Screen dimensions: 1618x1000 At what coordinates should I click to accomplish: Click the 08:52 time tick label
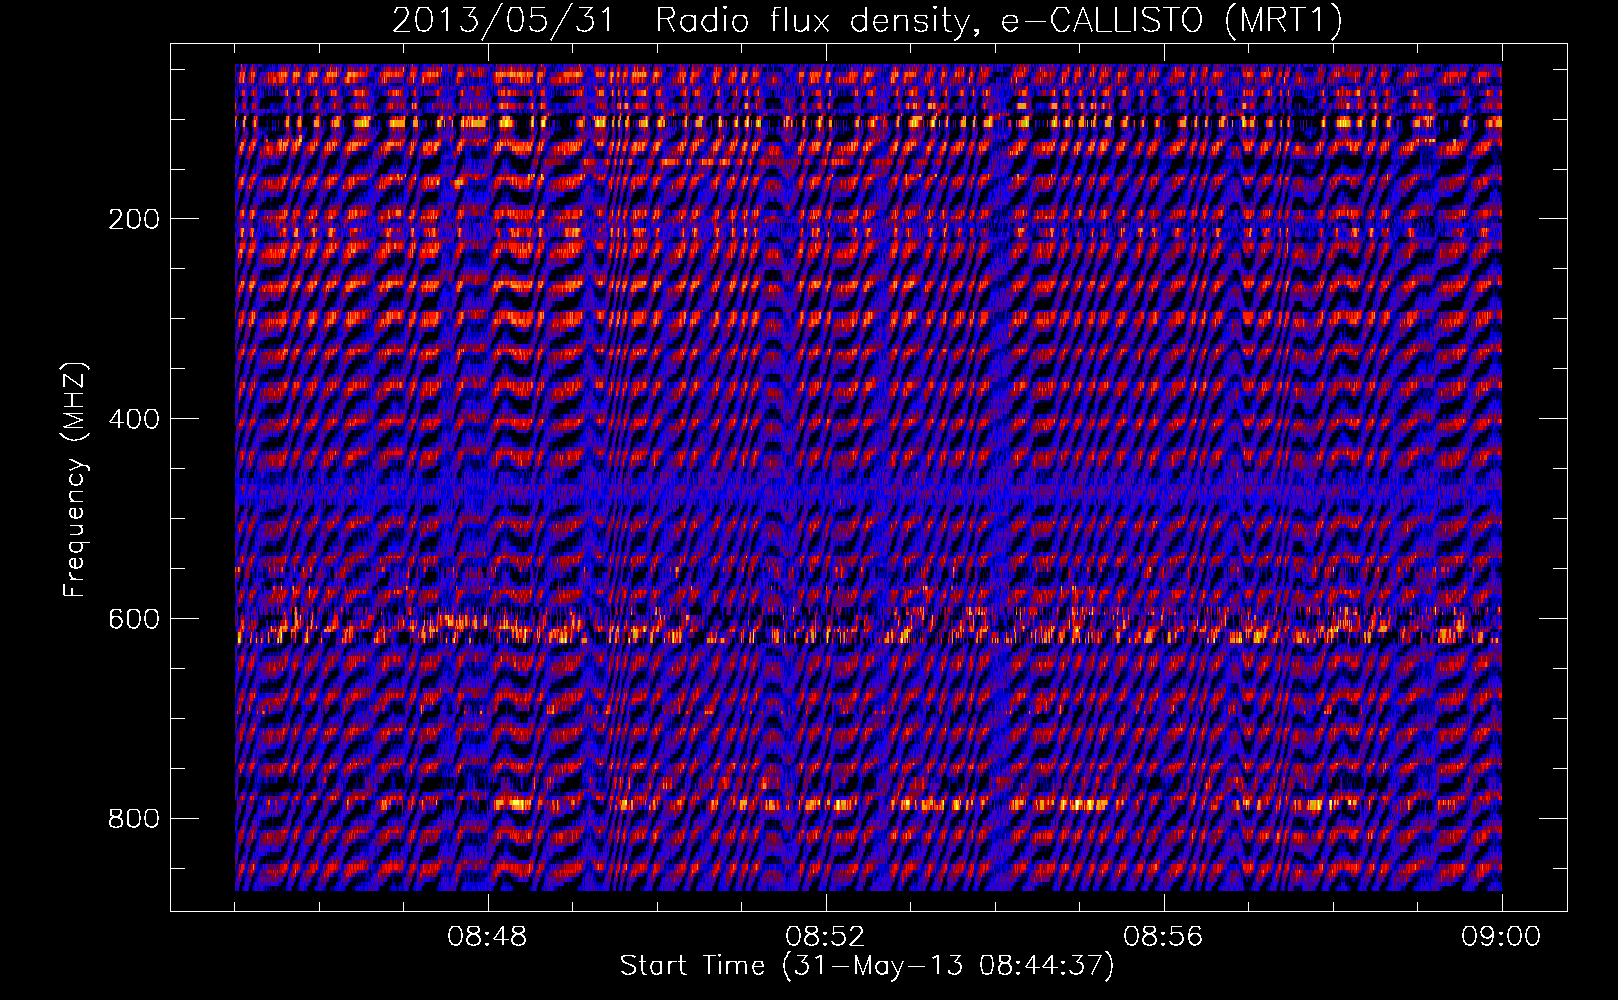click(826, 937)
